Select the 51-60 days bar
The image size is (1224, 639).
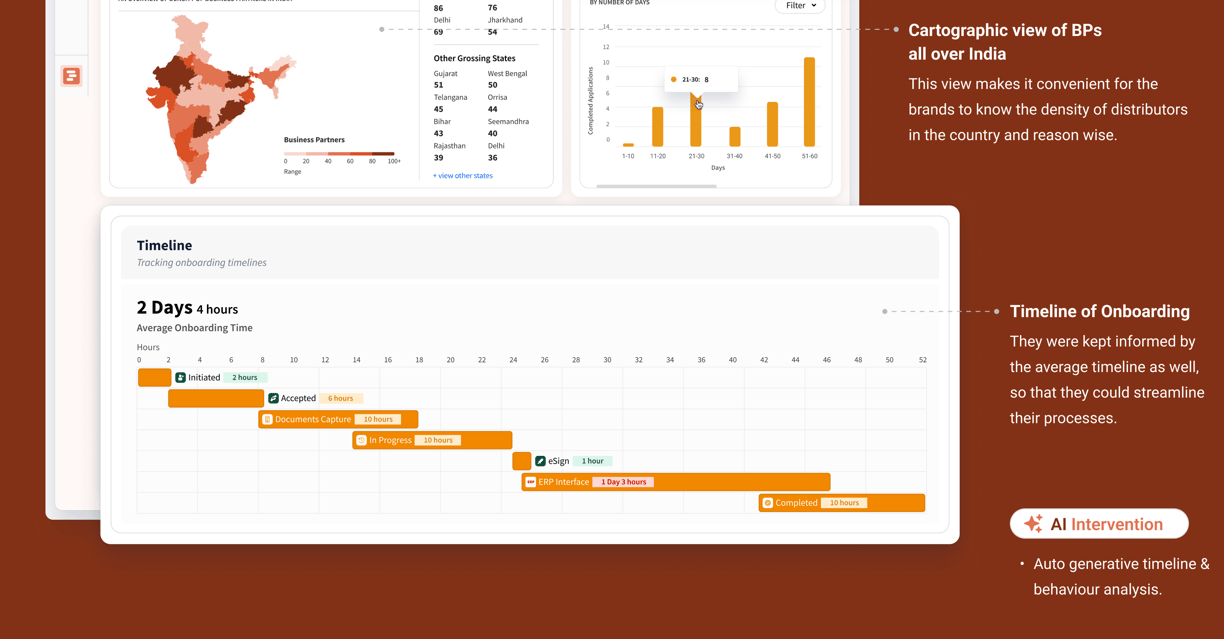pos(809,102)
